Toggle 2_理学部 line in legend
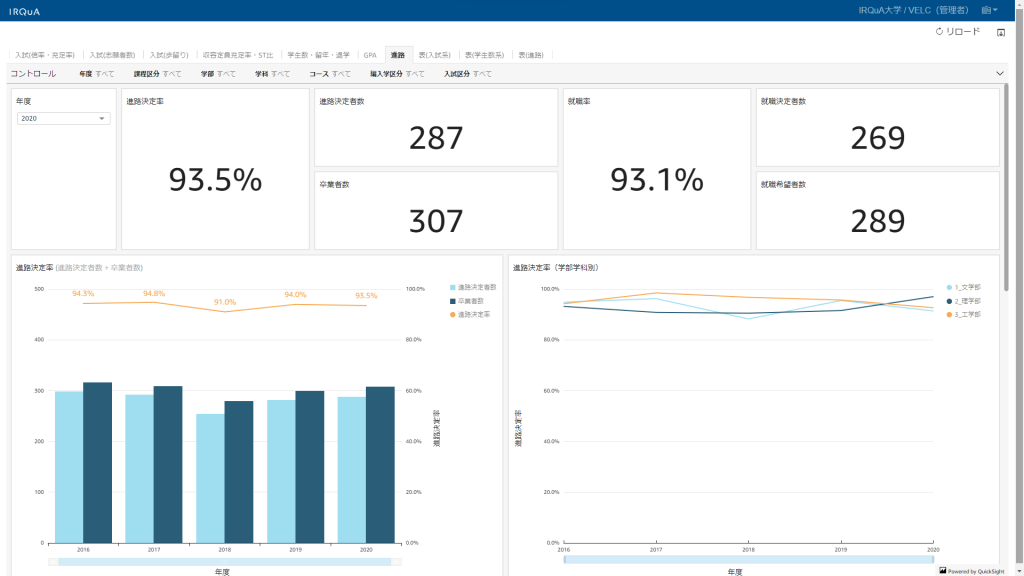Screen dimensions: 1024x576 [x=949, y=301]
